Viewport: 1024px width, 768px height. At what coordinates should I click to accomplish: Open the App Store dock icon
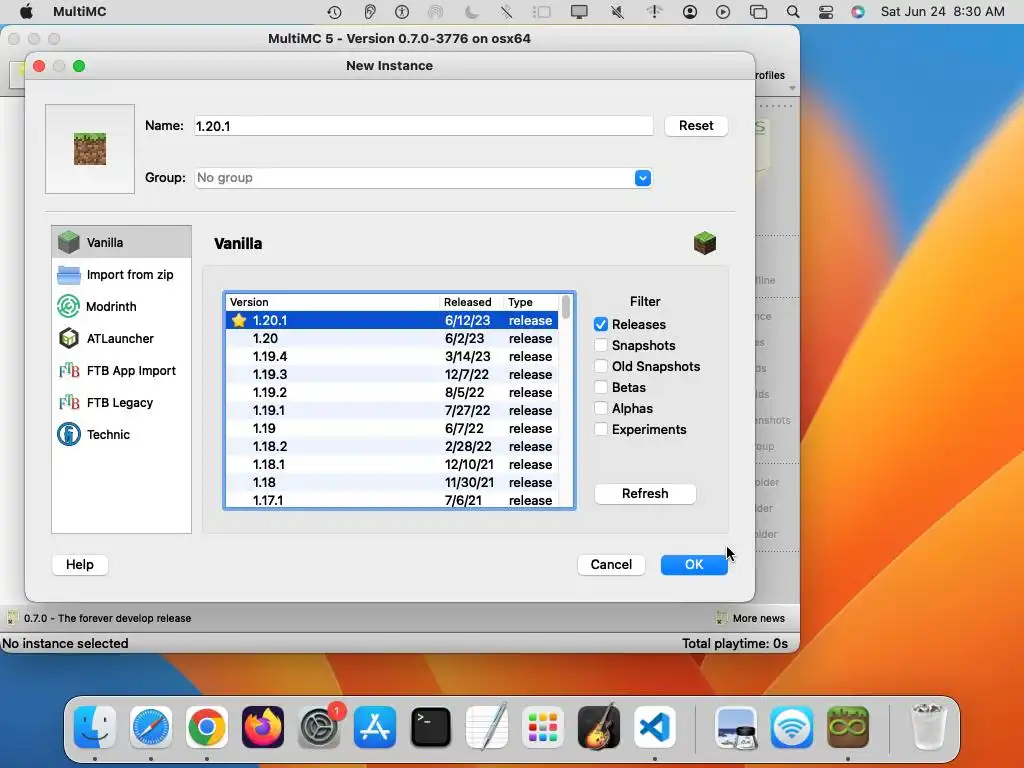pyautogui.click(x=375, y=726)
